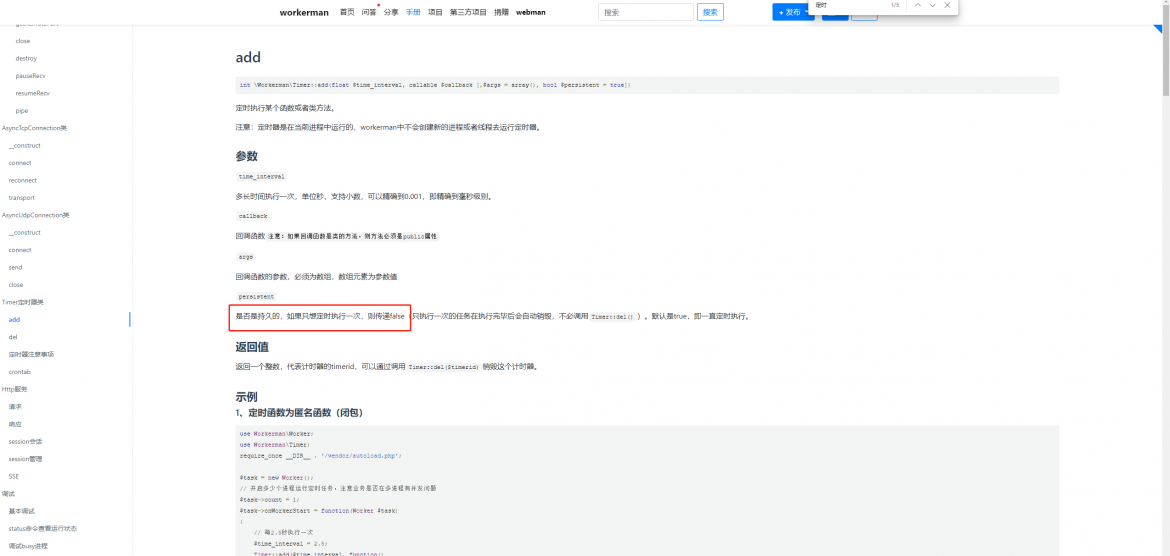This screenshot has height=556, width=1170.
Task: Open the workerman logo home link
Action: point(304,12)
